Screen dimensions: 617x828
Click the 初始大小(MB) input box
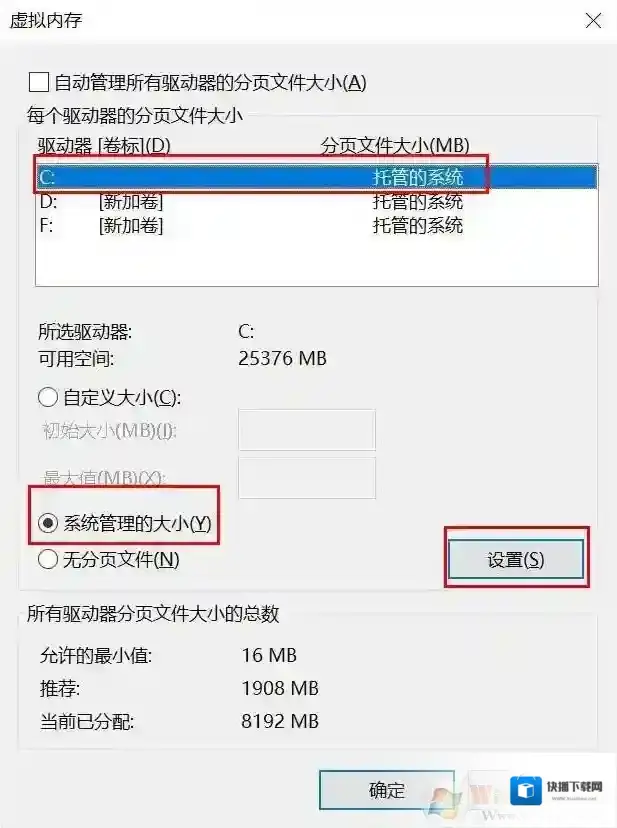tap(307, 429)
